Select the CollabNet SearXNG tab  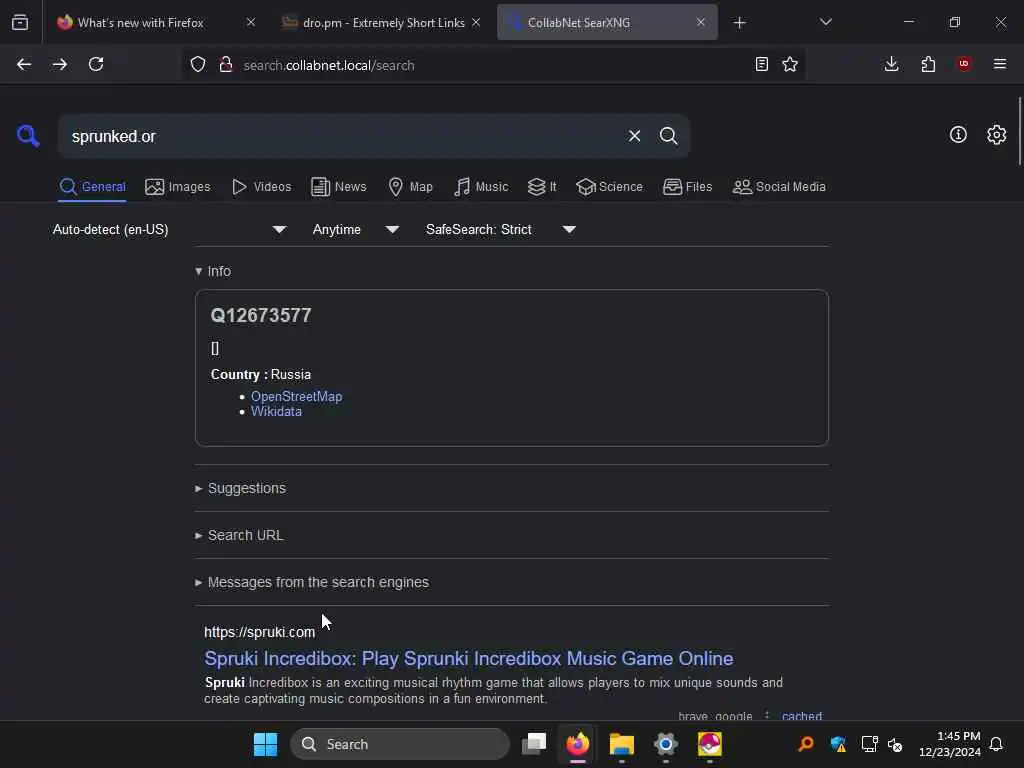point(607,22)
